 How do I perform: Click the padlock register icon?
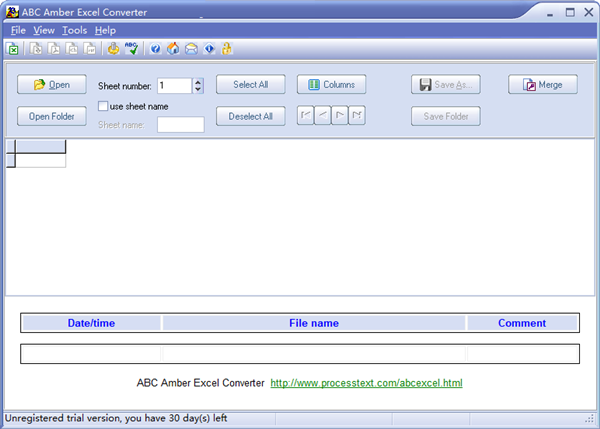[227, 48]
